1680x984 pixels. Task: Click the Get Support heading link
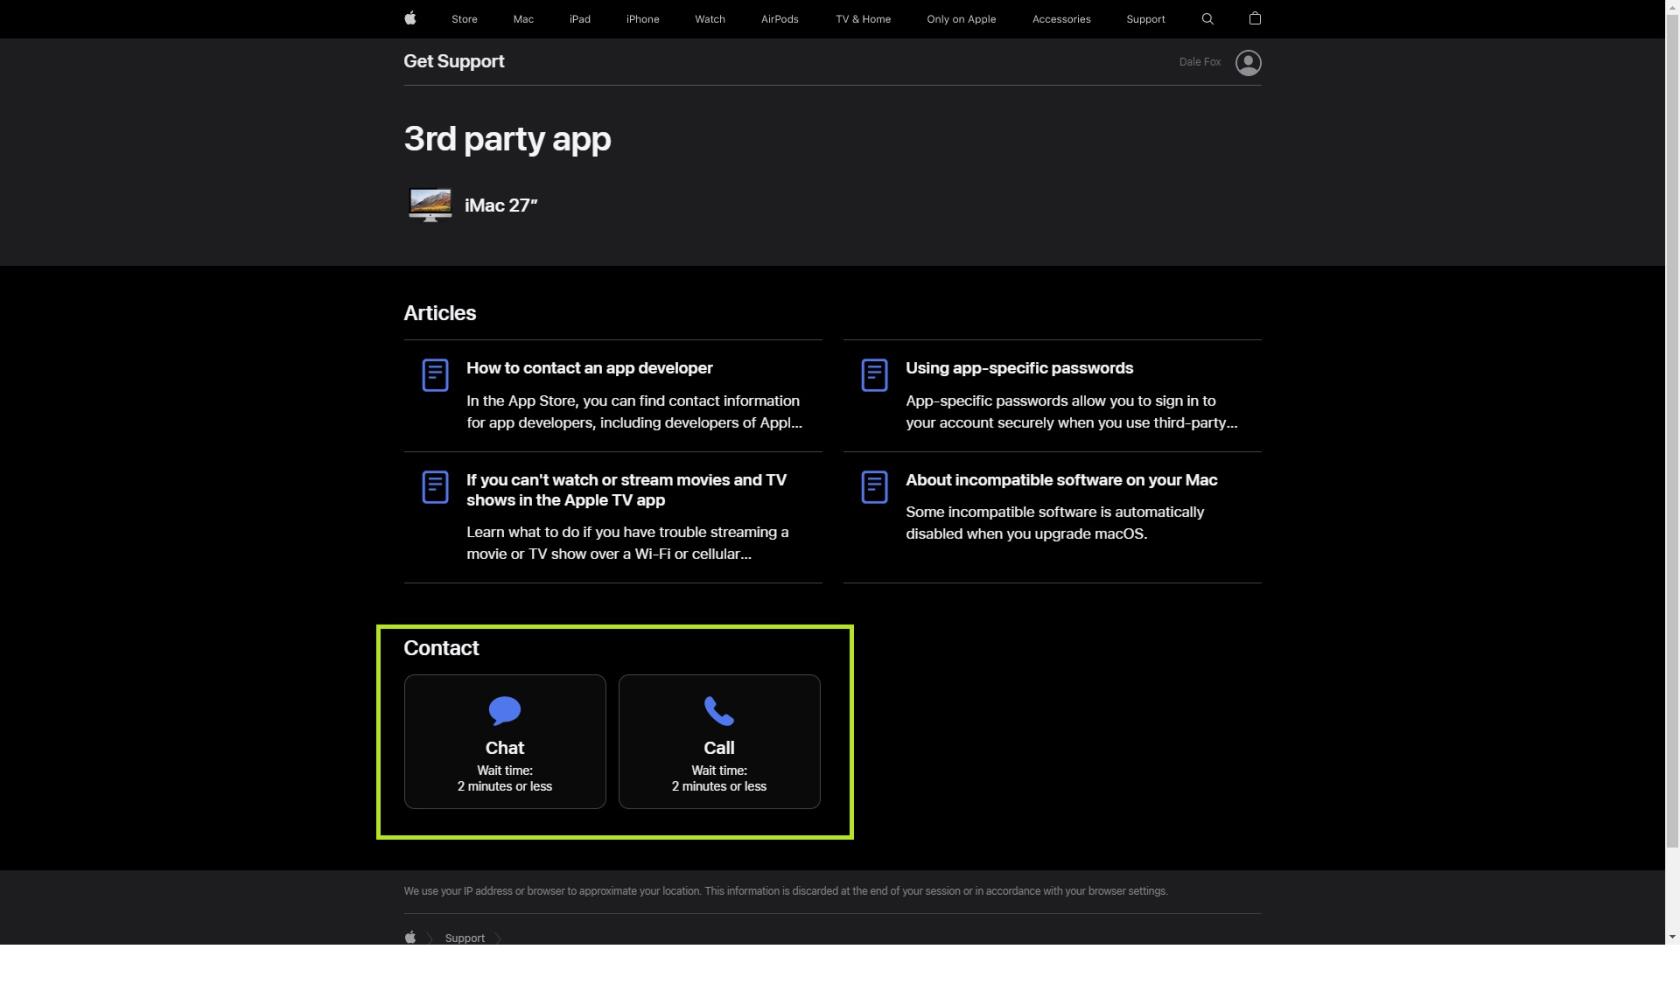[454, 61]
